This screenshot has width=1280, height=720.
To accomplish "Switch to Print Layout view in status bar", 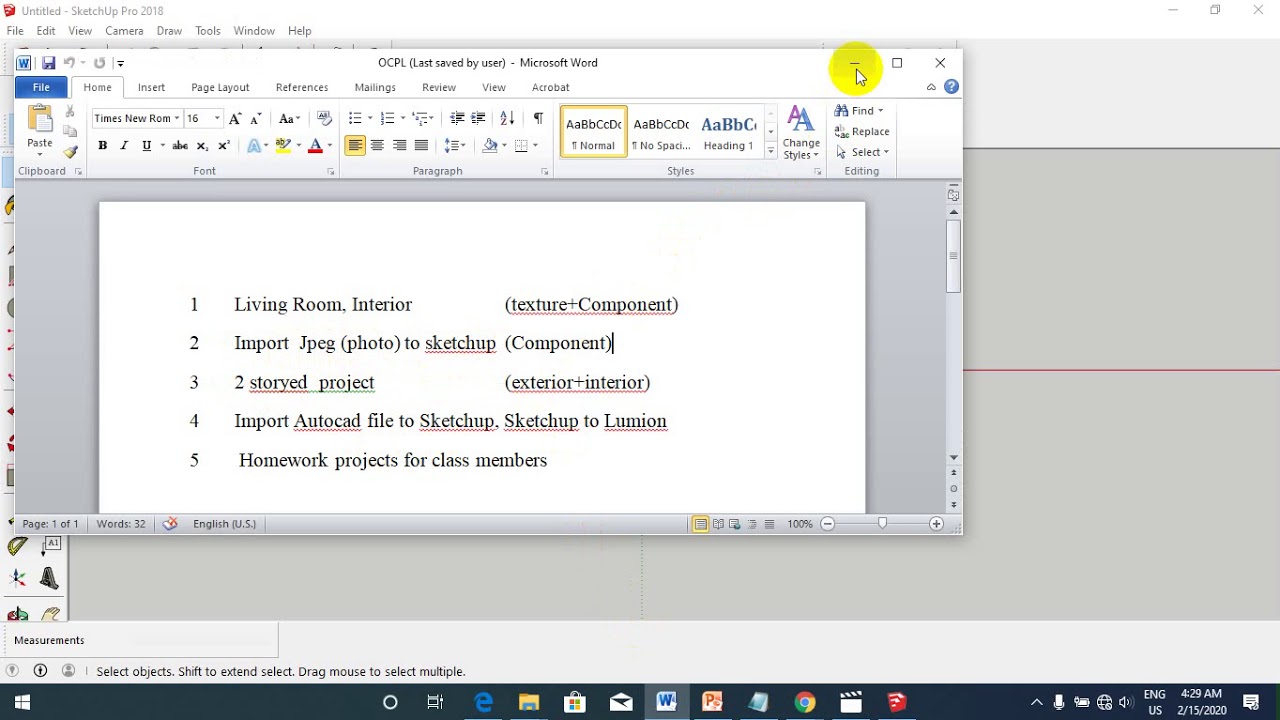I will pyautogui.click(x=701, y=524).
